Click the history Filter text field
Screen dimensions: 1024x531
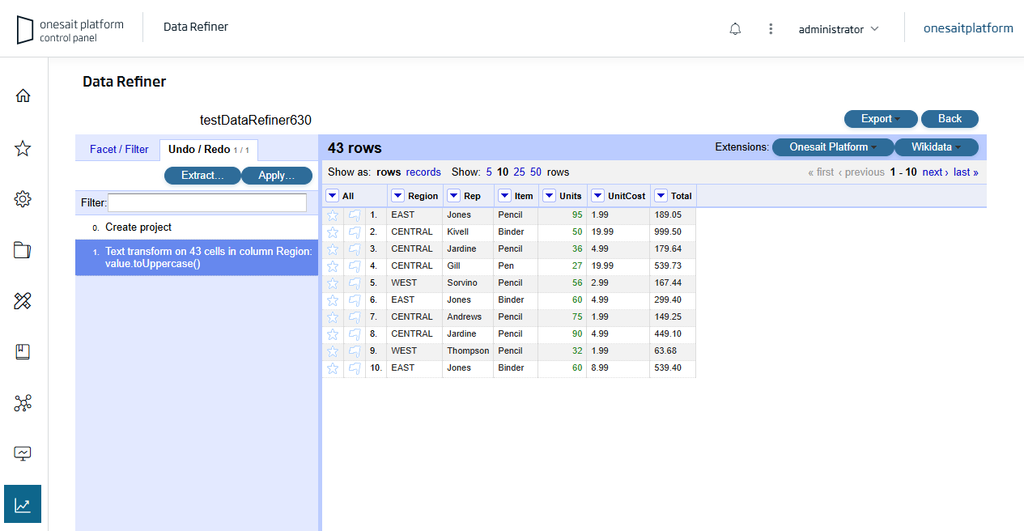coord(207,203)
